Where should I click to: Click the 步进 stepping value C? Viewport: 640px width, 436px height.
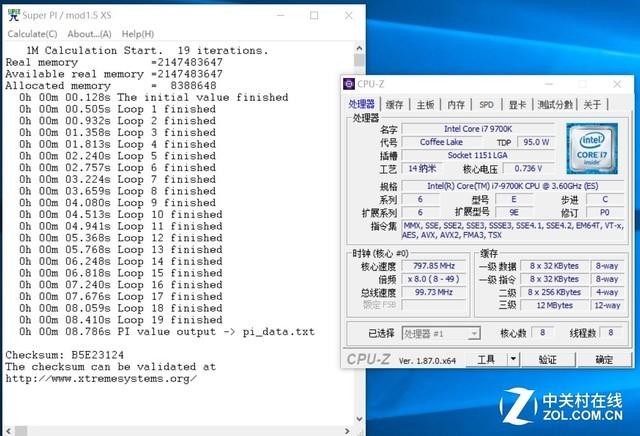[605, 199]
